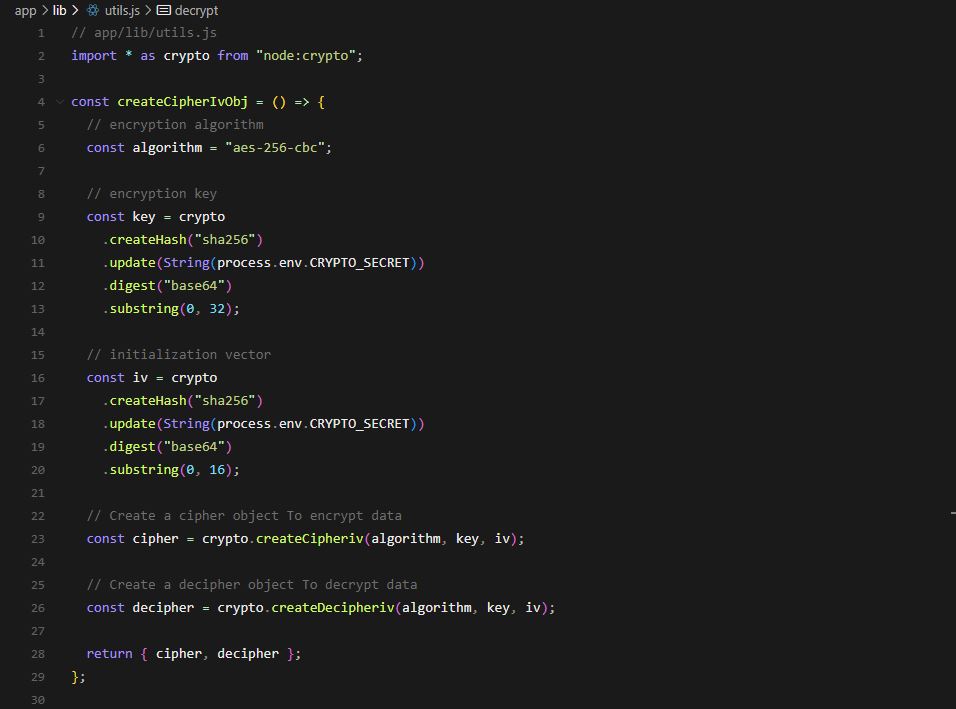Viewport: 956px width, 709px height.
Task: Click the symbol icon before decrypt breadcrumb
Action: coord(164,10)
